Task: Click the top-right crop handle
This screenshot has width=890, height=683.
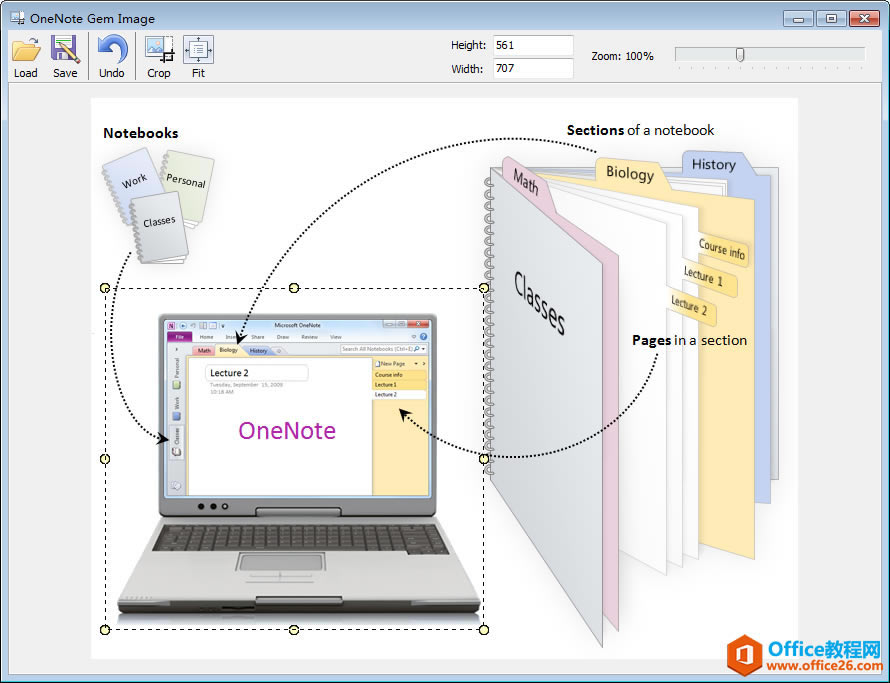Action: (484, 288)
